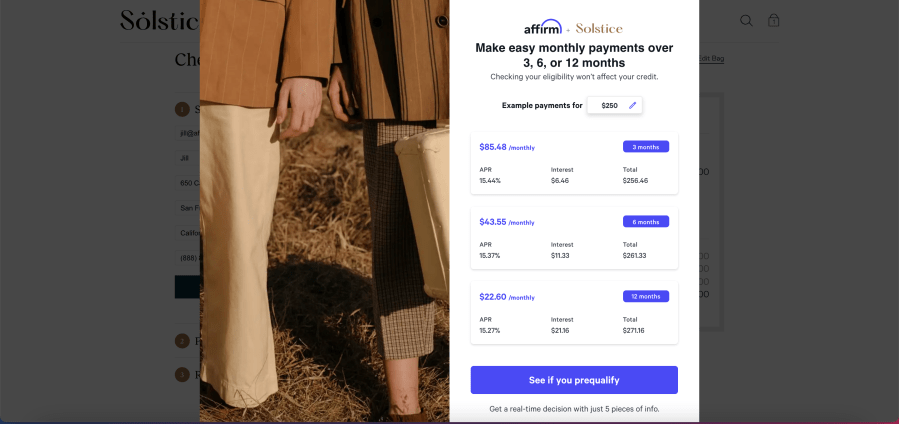The height and width of the screenshot is (424, 899).
Task: Open search with the magnifier icon
Action: click(746, 20)
